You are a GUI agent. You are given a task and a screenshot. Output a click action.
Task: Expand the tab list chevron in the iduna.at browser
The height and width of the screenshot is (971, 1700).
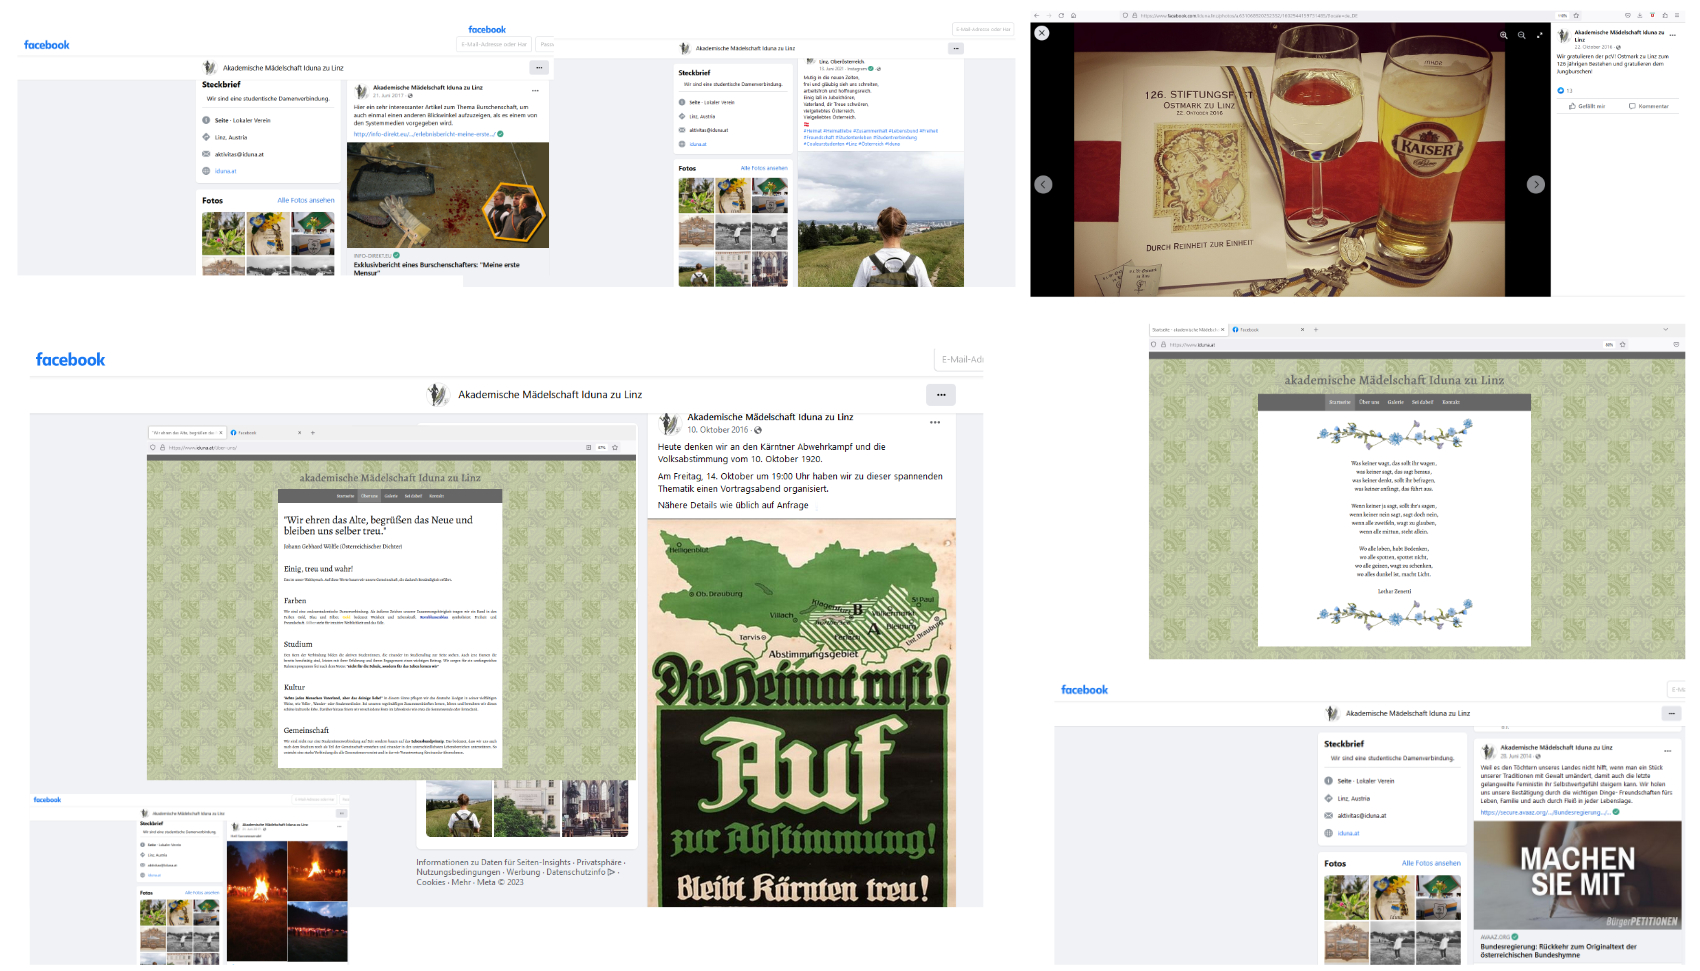pos(1665,329)
